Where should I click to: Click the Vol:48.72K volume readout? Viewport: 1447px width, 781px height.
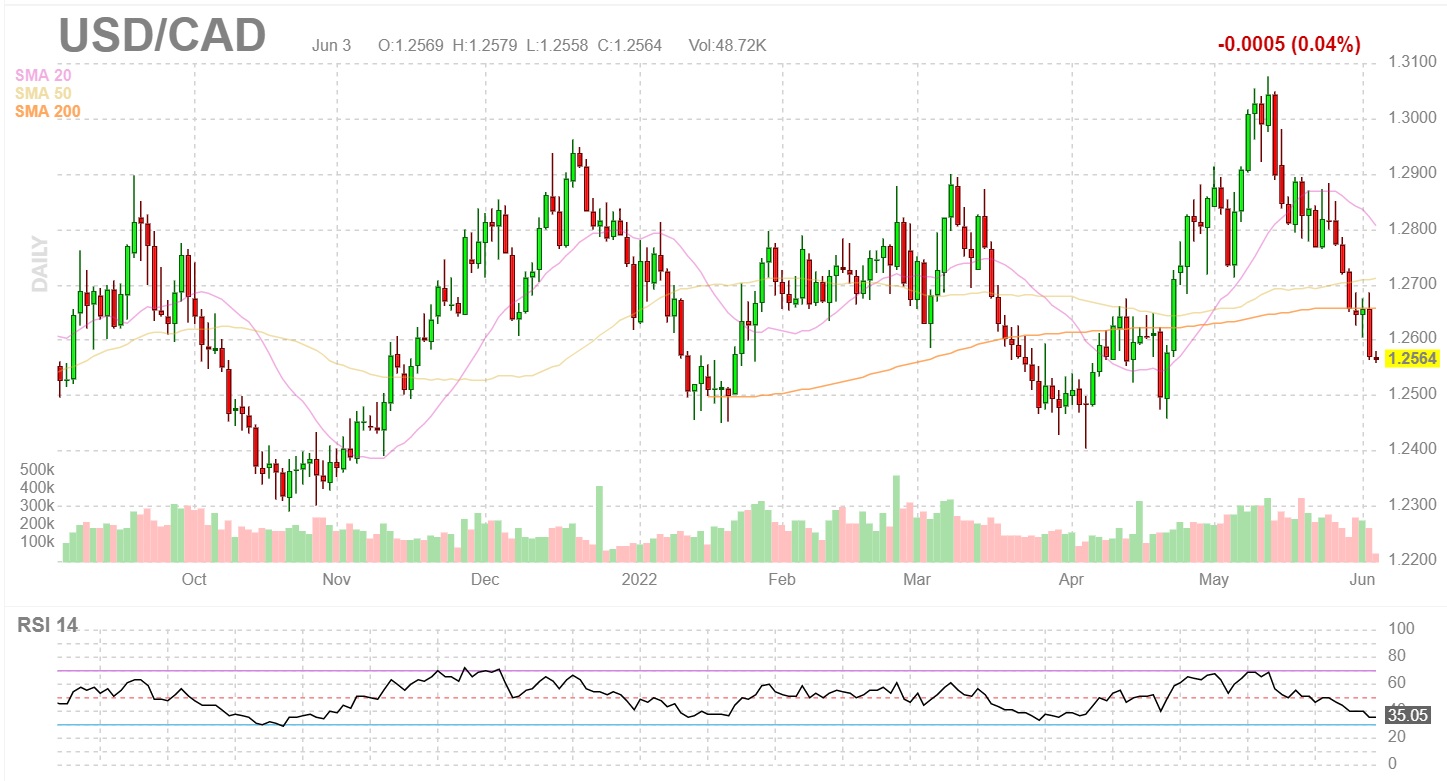727,45
